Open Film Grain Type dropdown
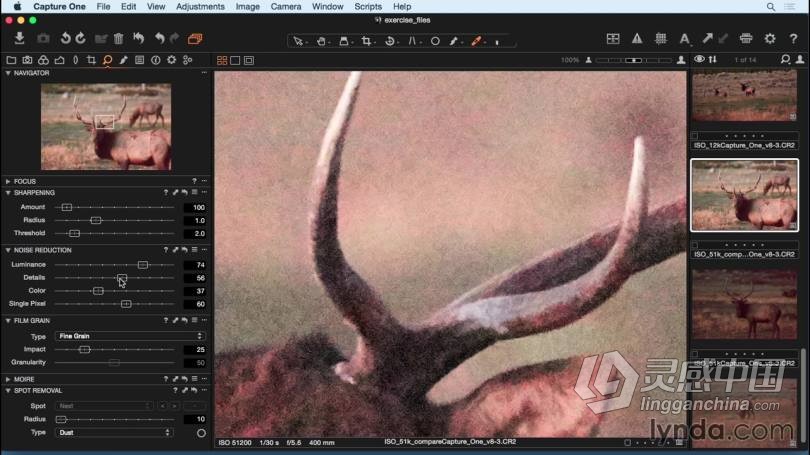Viewport: 810px width, 455px height. [130, 336]
